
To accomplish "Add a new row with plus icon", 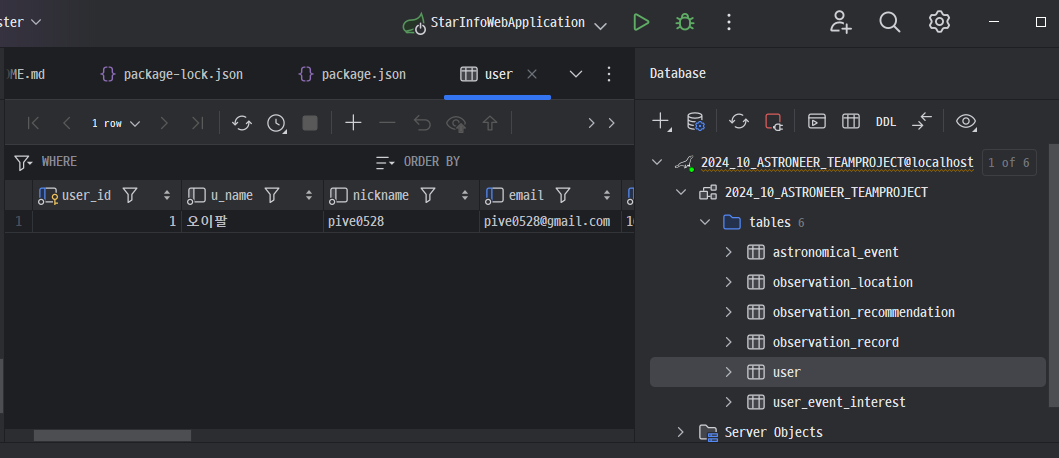I will 353,123.
